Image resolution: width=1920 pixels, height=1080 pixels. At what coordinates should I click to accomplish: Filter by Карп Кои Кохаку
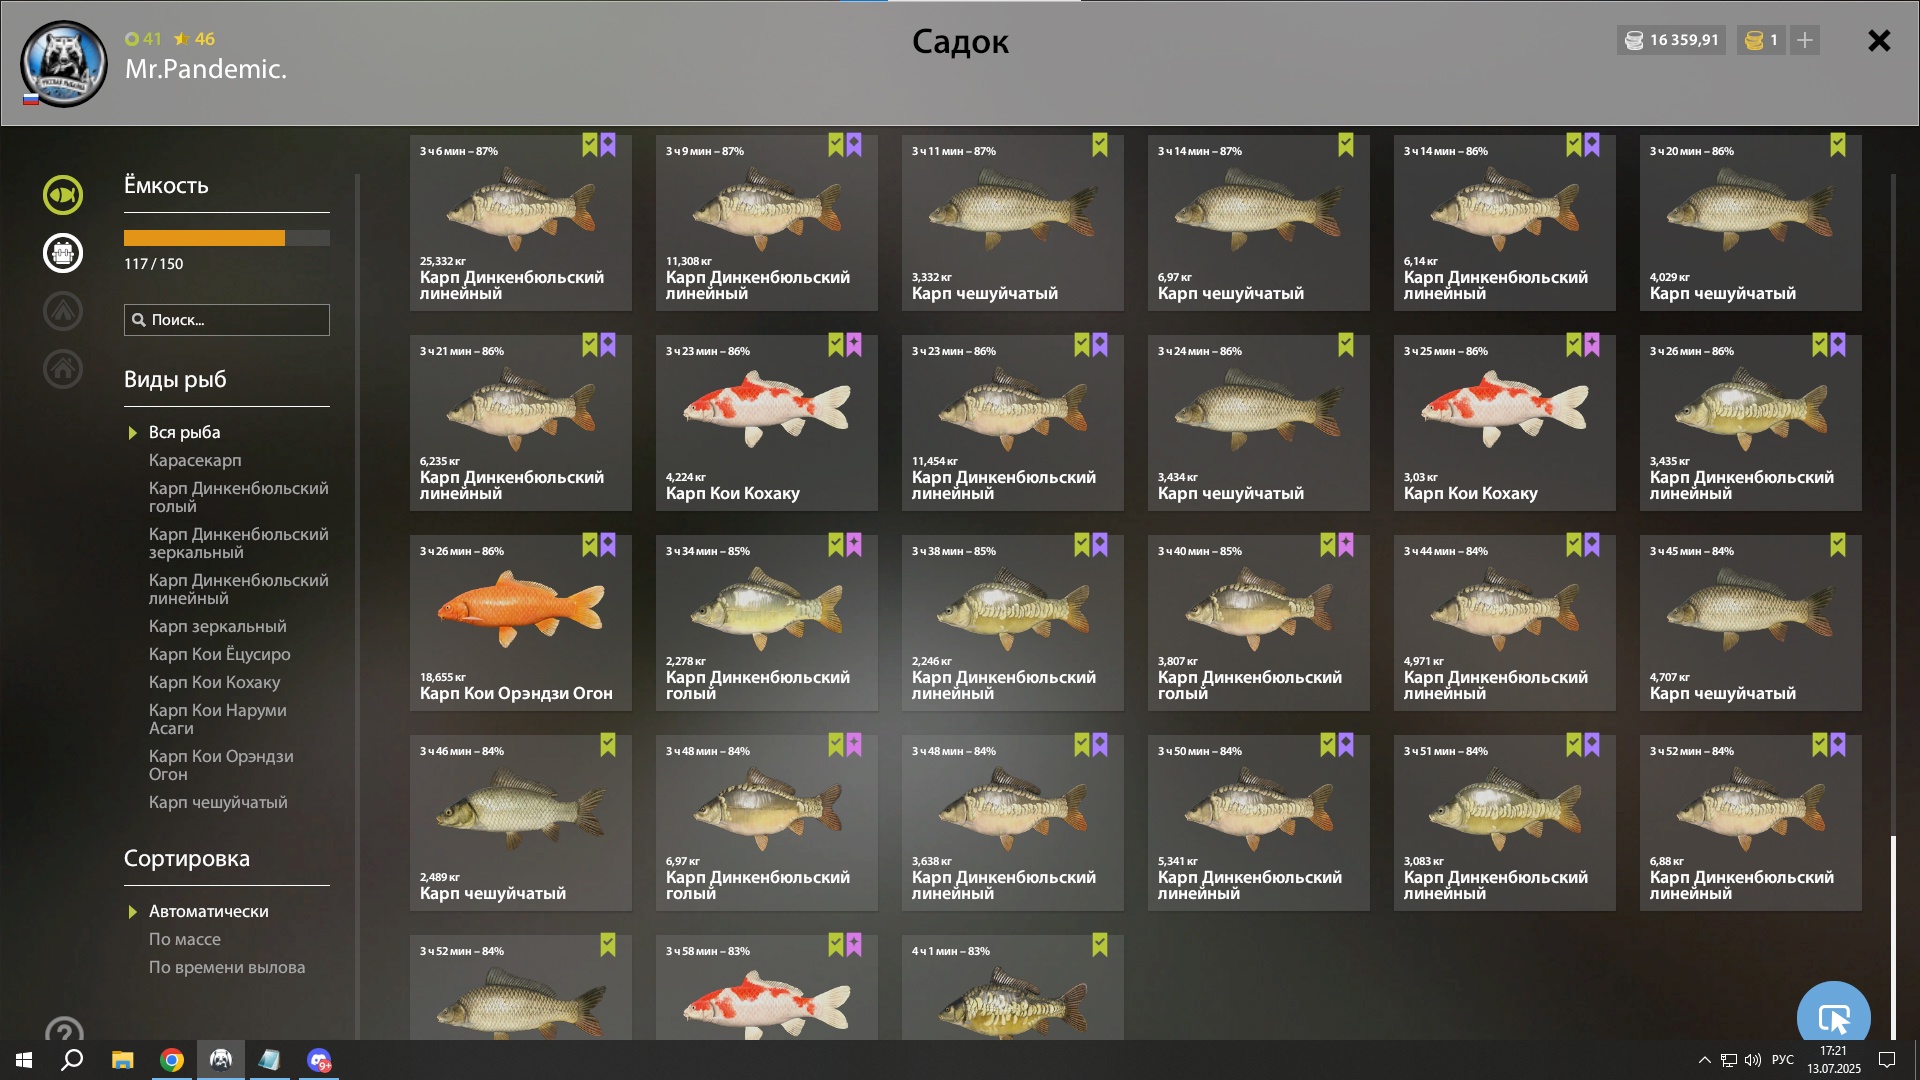point(214,682)
